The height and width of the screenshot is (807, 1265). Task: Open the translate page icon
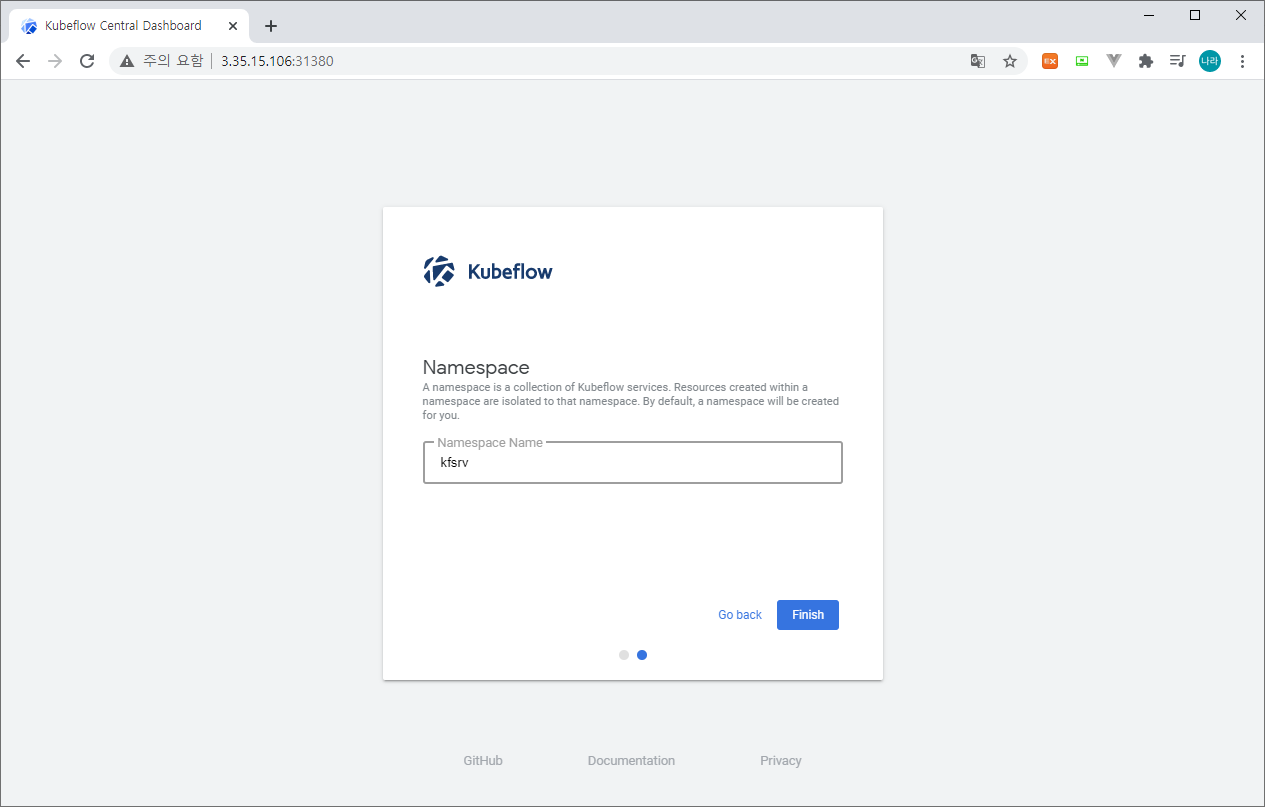pos(978,61)
